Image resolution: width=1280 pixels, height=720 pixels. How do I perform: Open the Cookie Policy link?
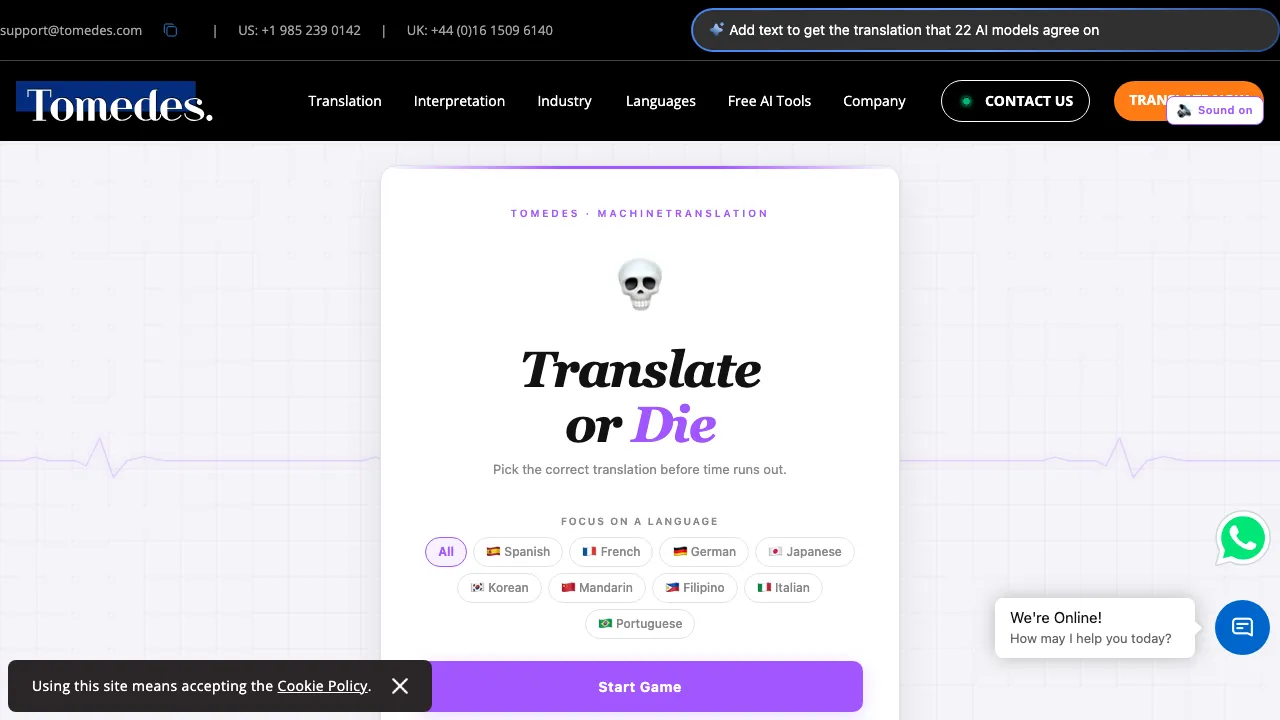click(x=322, y=686)
